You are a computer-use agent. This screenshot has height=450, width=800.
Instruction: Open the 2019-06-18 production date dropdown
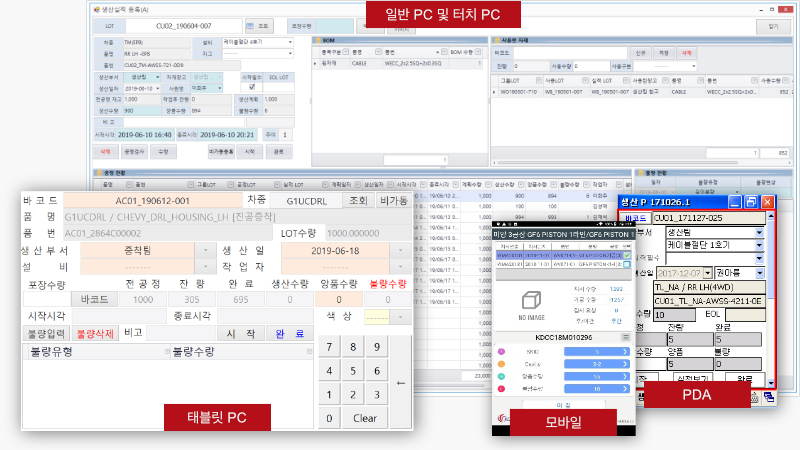401,251
